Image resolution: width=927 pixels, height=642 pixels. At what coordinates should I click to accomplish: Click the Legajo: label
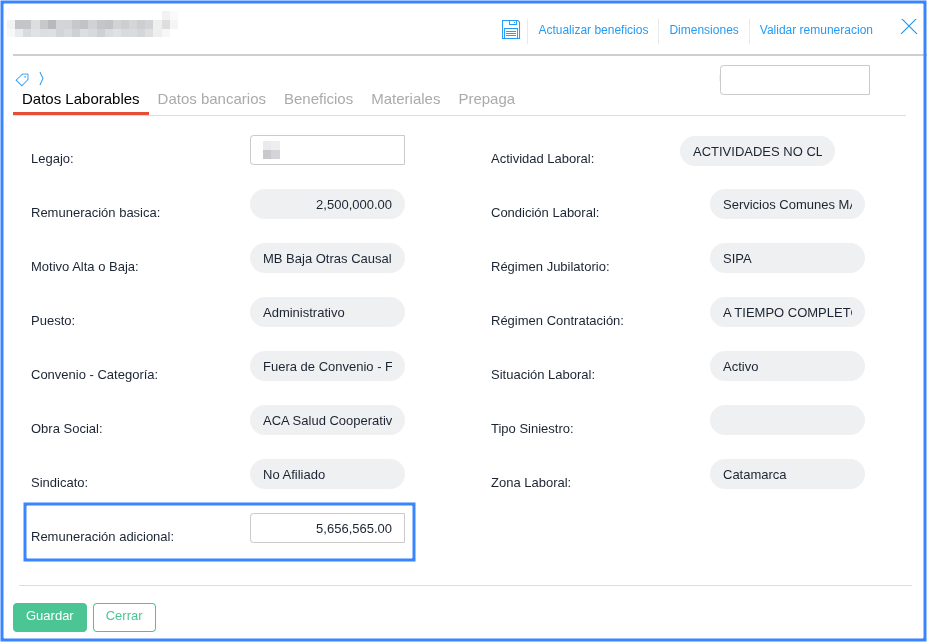[52, 158]
